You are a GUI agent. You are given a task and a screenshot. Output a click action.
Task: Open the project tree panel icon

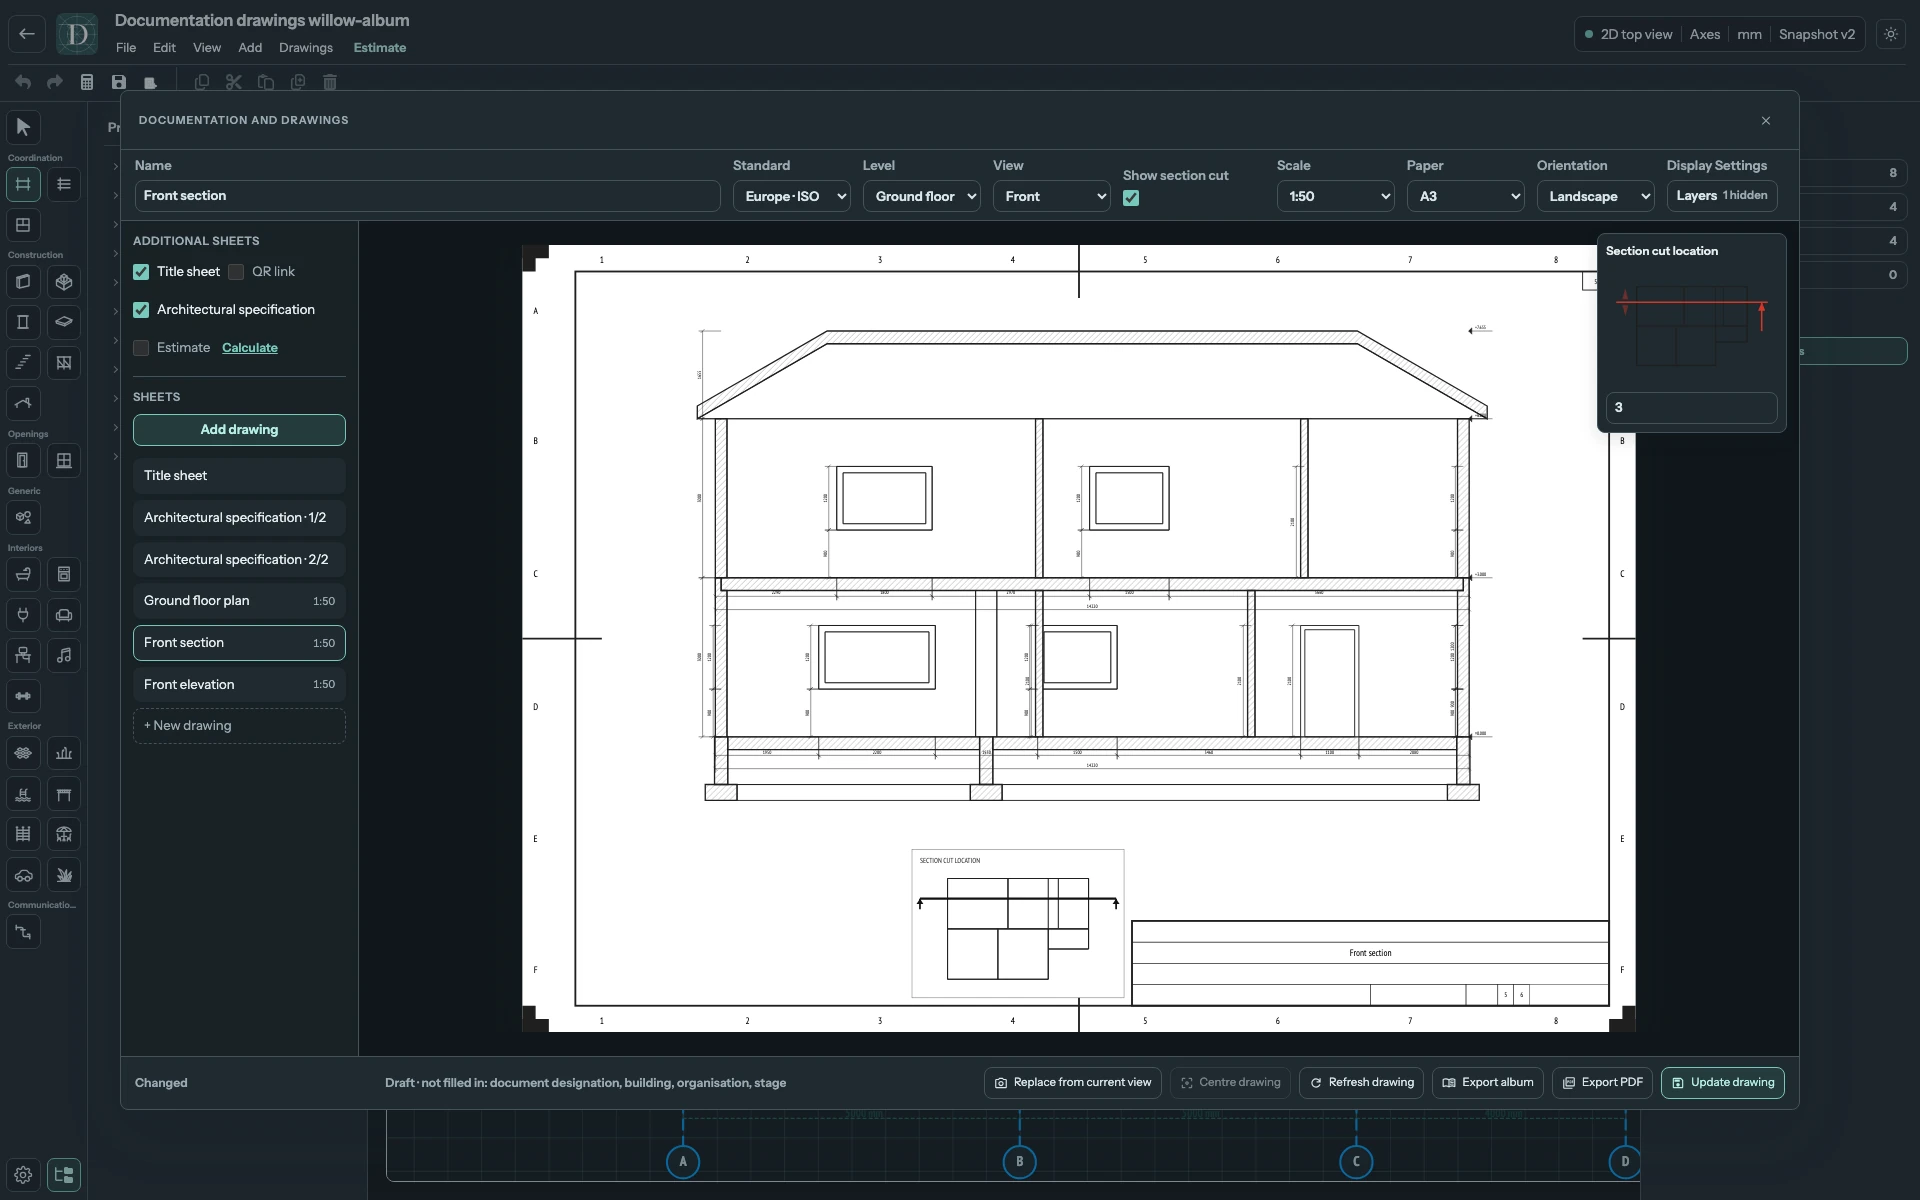(64, 1175)
